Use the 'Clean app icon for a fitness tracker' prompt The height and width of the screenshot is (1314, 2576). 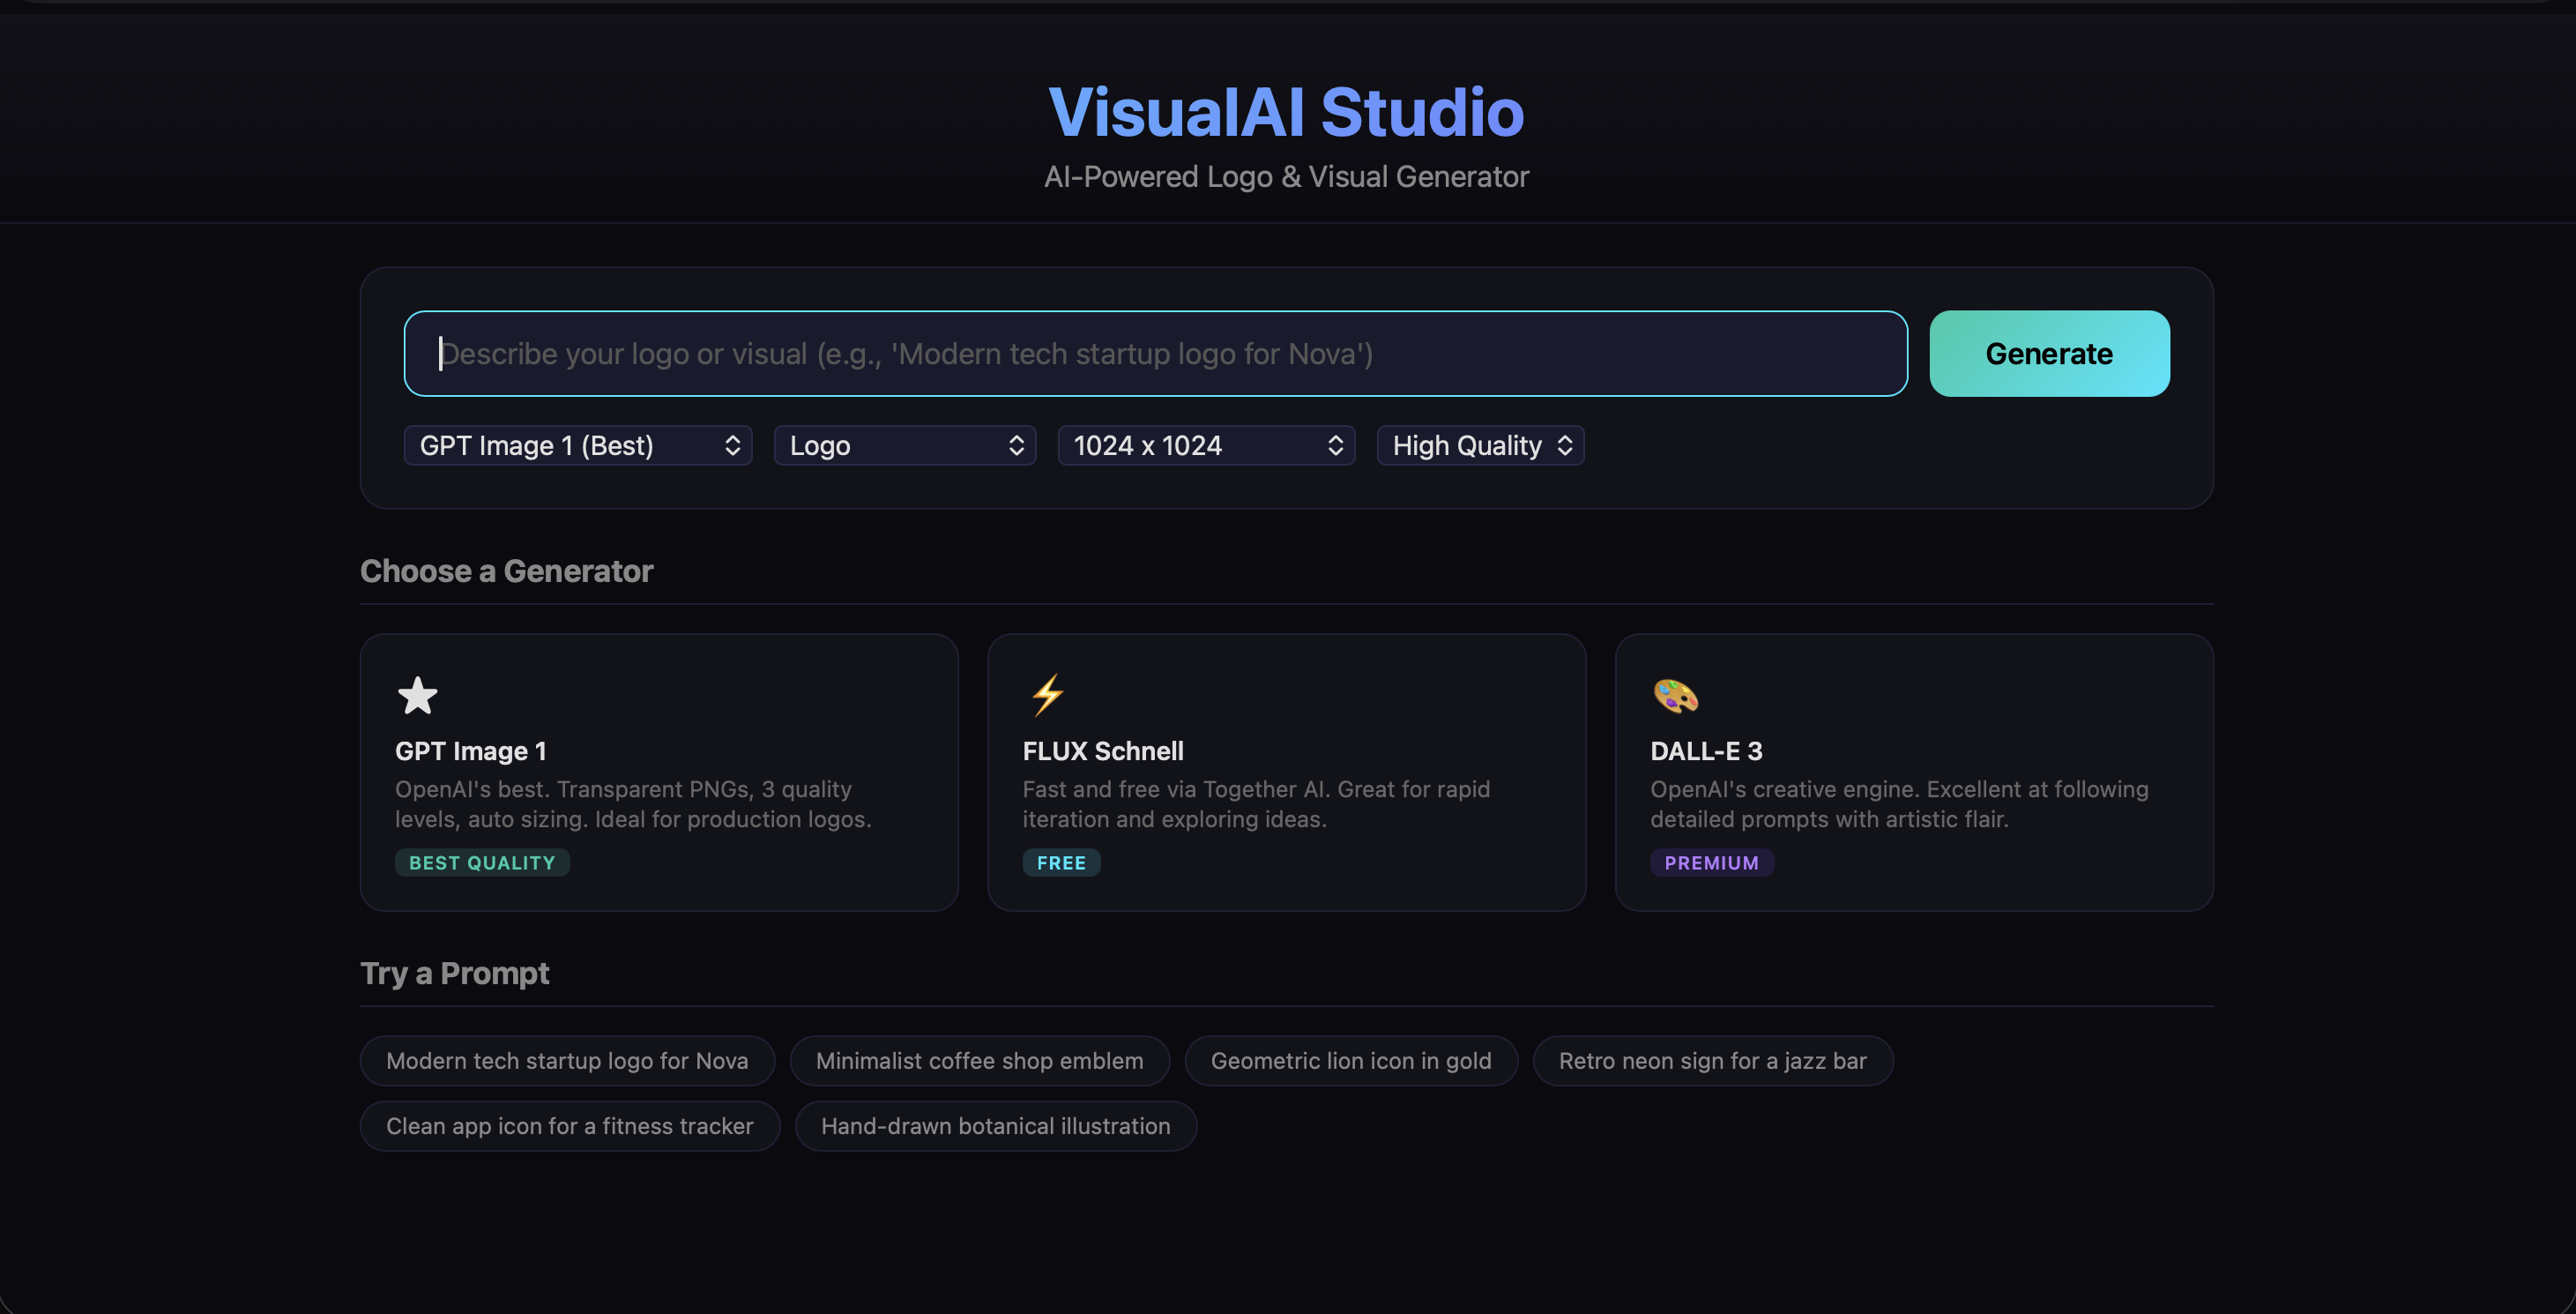(570, 1126)
